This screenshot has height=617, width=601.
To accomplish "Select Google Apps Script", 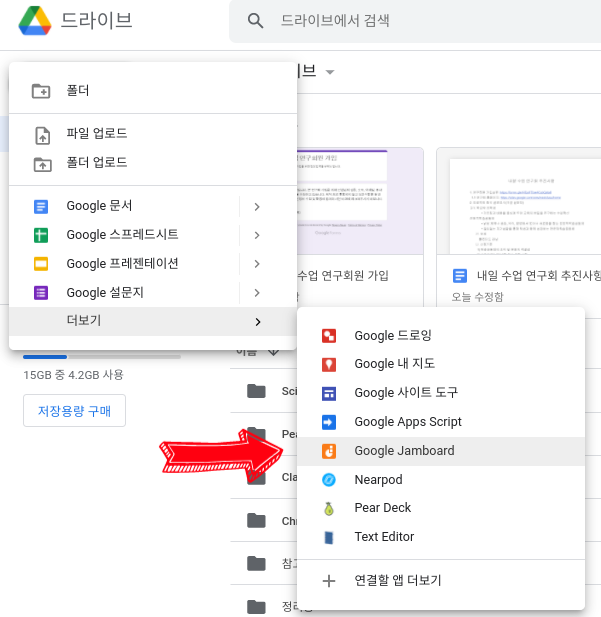I will click(441, 422).
